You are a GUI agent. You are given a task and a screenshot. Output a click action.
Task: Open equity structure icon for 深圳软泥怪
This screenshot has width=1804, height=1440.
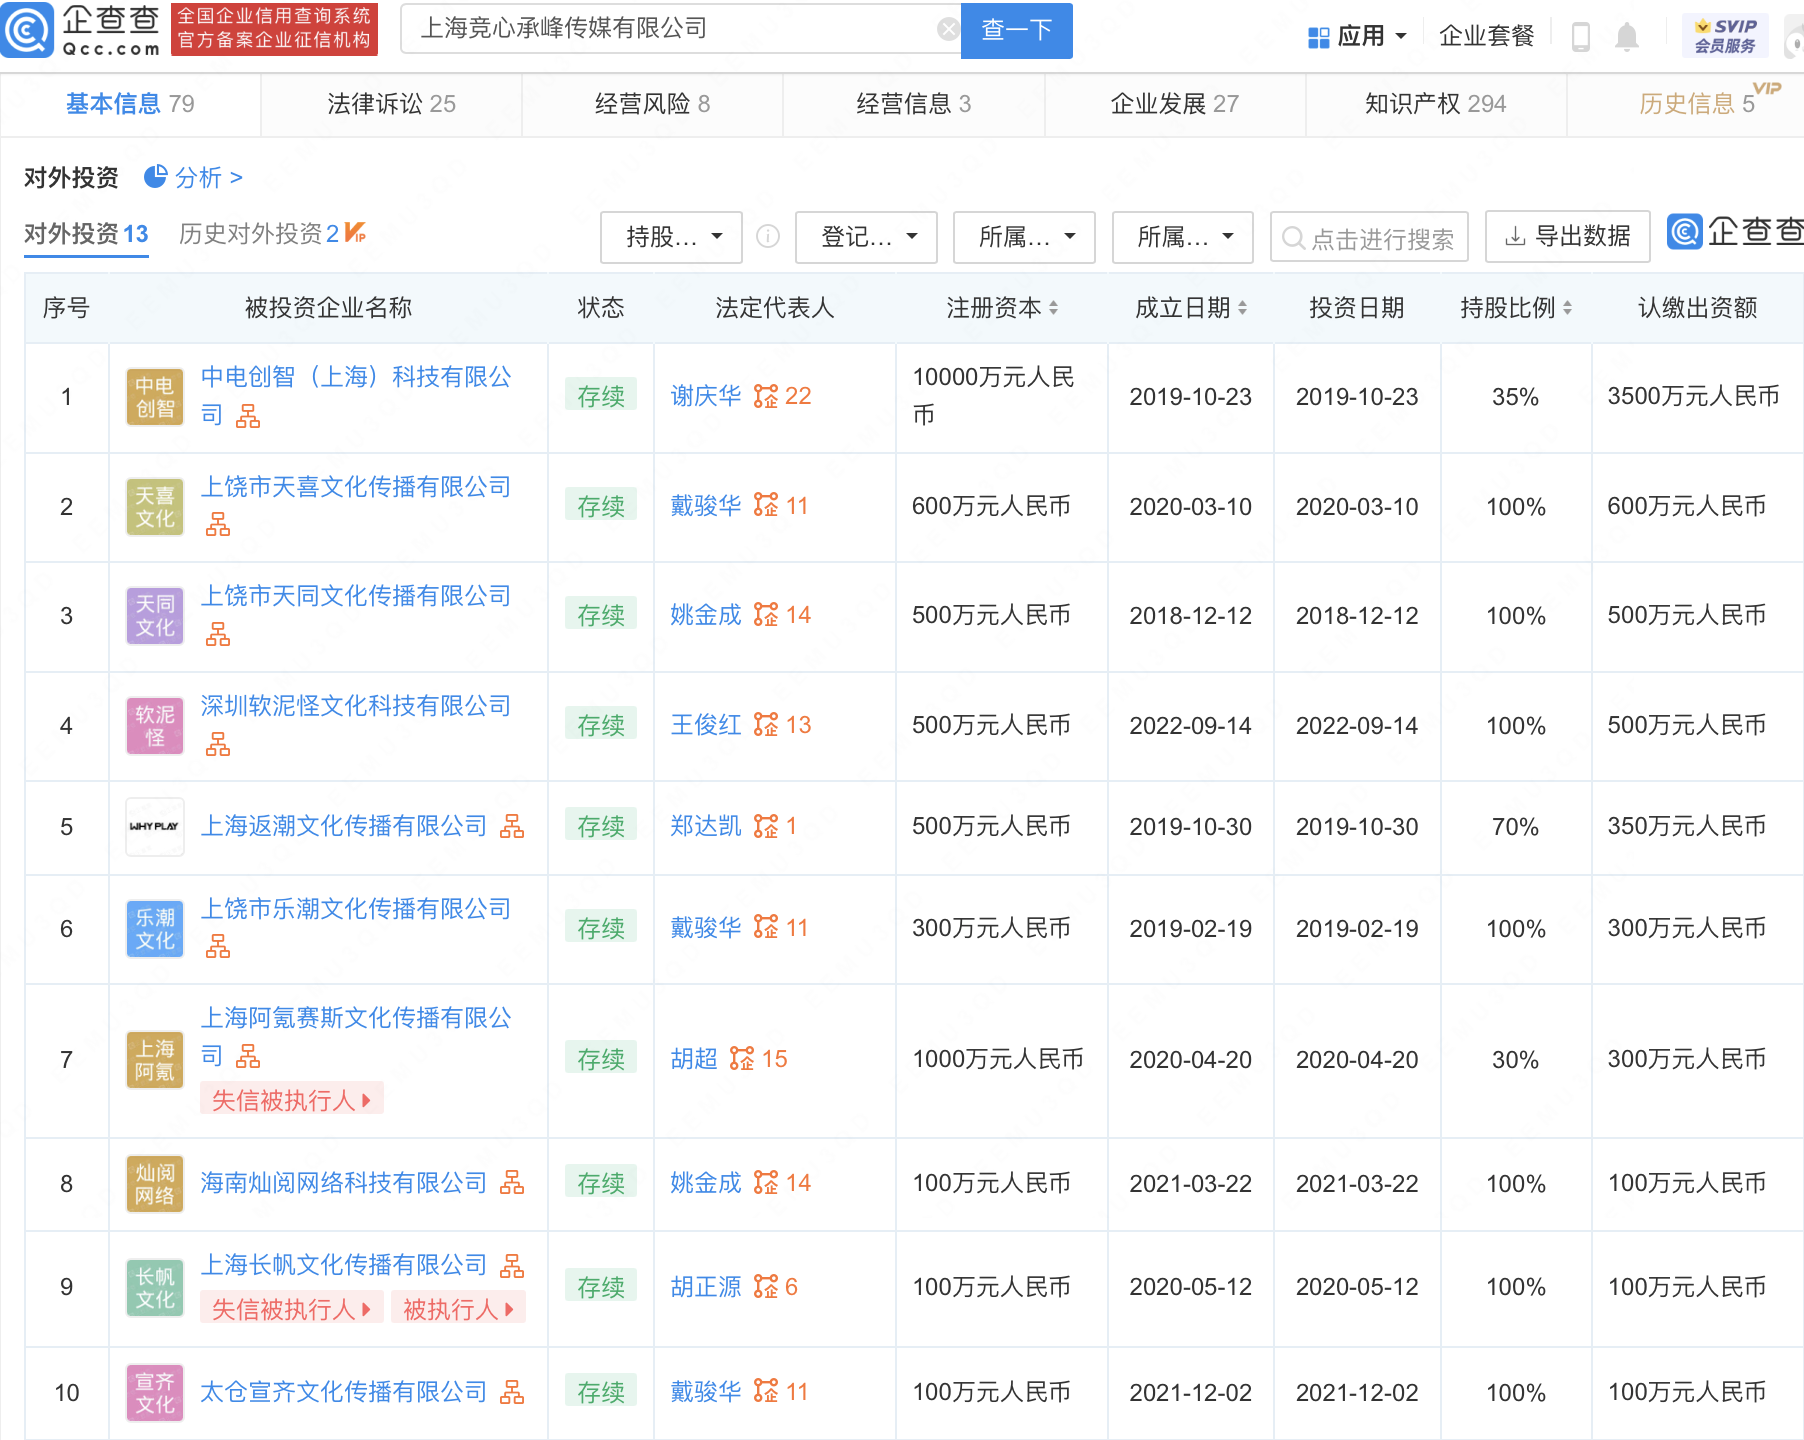(x=218, y=744)
